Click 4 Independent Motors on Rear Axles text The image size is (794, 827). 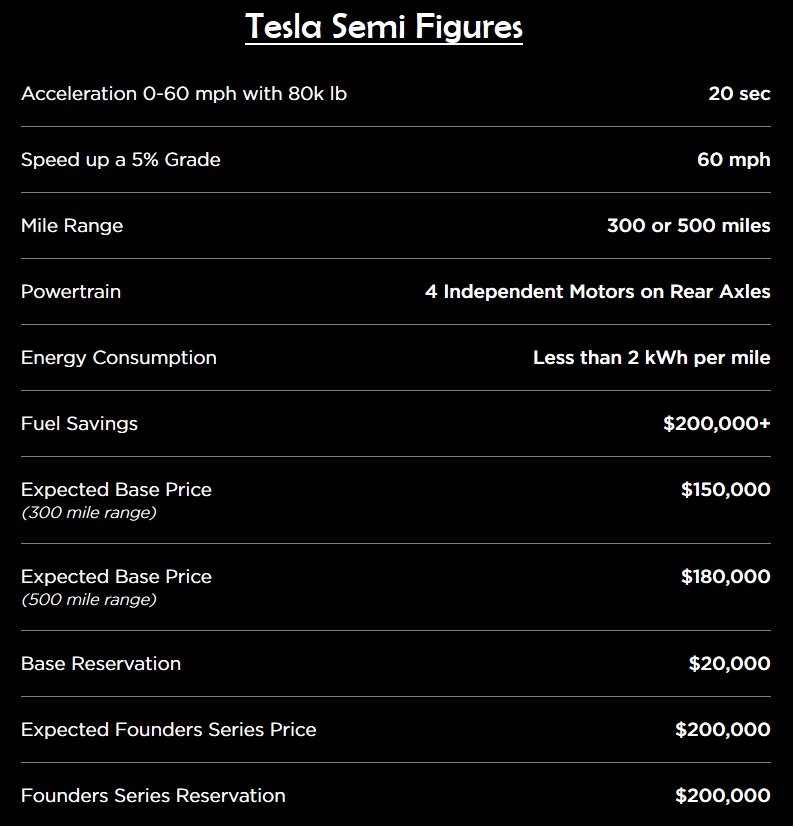[598, 292]
